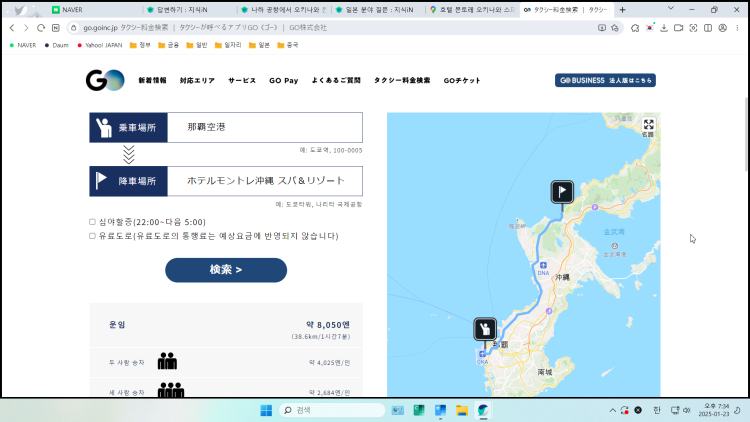
Task: Open GO Pay in the site menu
Action: 284,80
